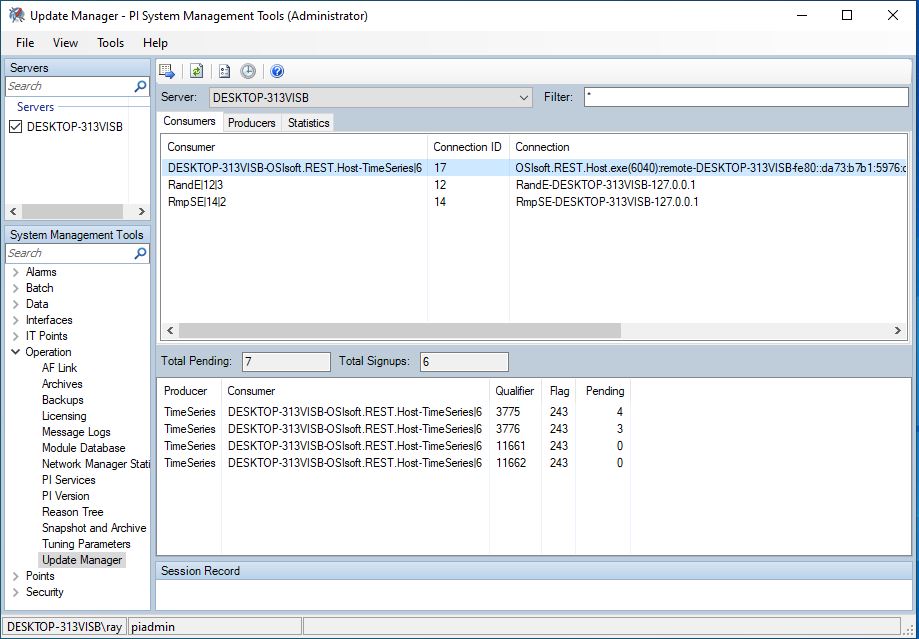The image size is (919, 639).
Task: Open the Tools menu
Action: 110,43
